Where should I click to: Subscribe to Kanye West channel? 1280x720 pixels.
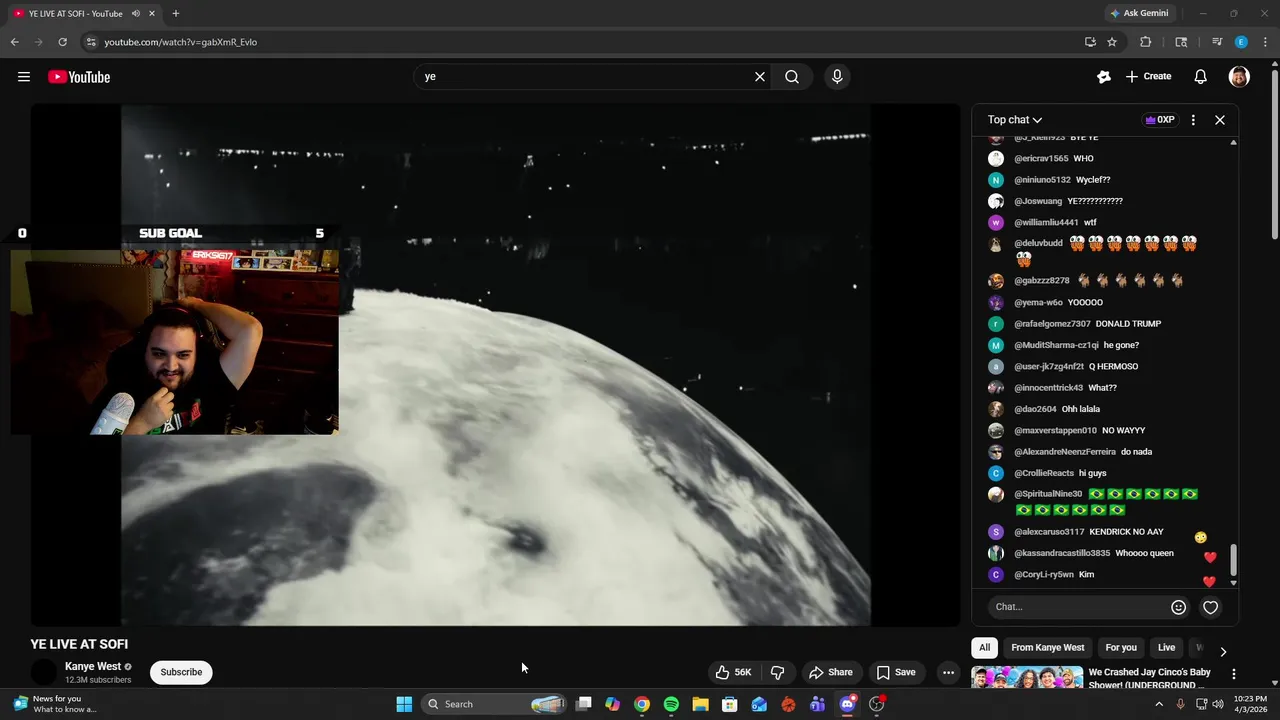[181, 672]
